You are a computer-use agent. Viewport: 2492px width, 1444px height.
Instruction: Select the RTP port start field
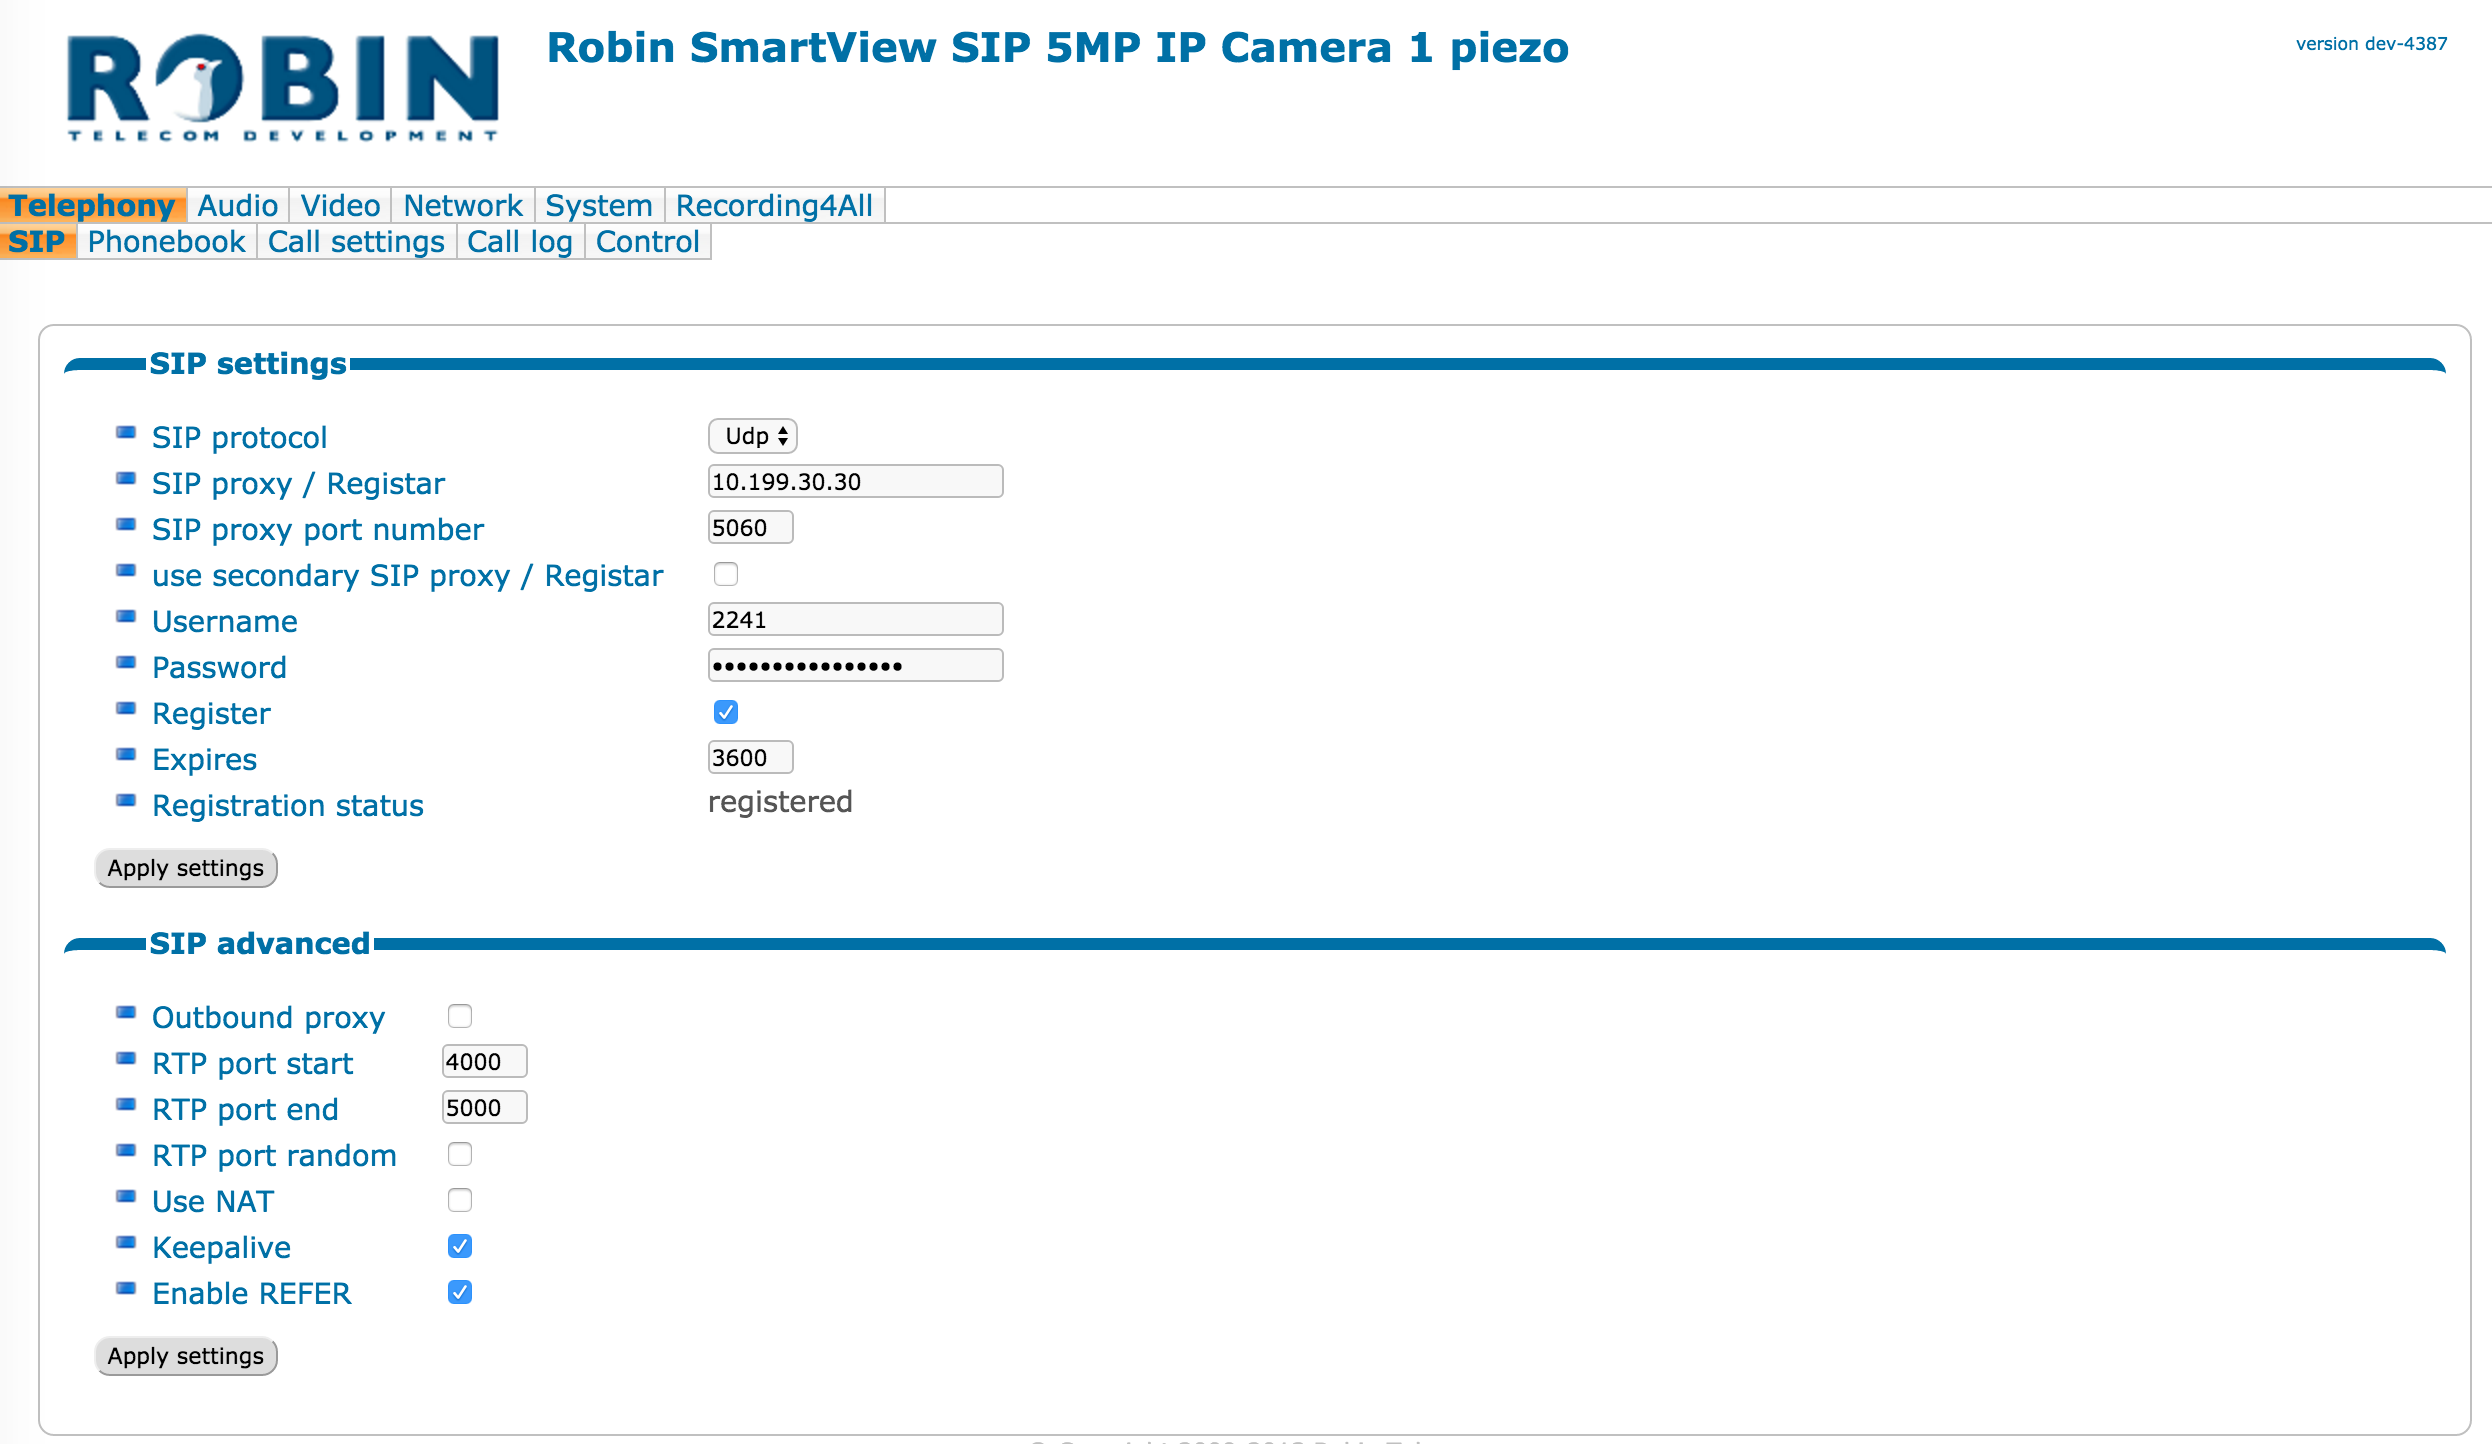click(x=484, y=1062)
